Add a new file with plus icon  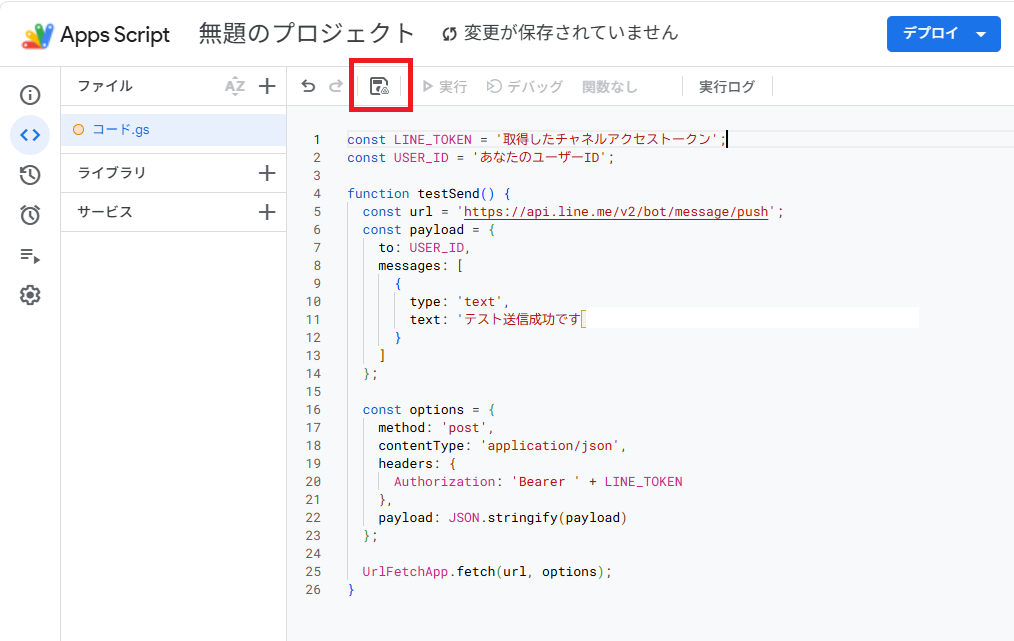pyautogui.click(x=267, y=86)
